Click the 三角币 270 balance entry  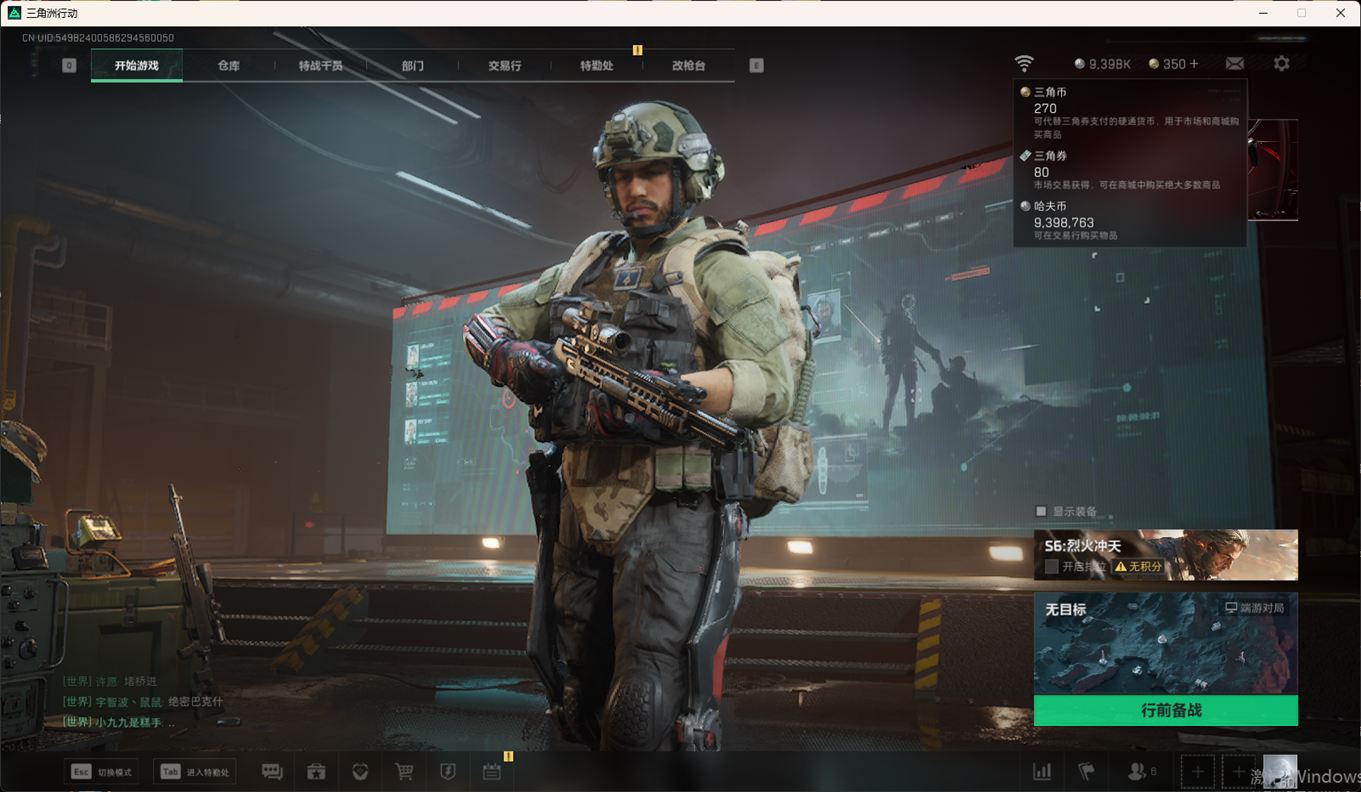[1130, 113]
